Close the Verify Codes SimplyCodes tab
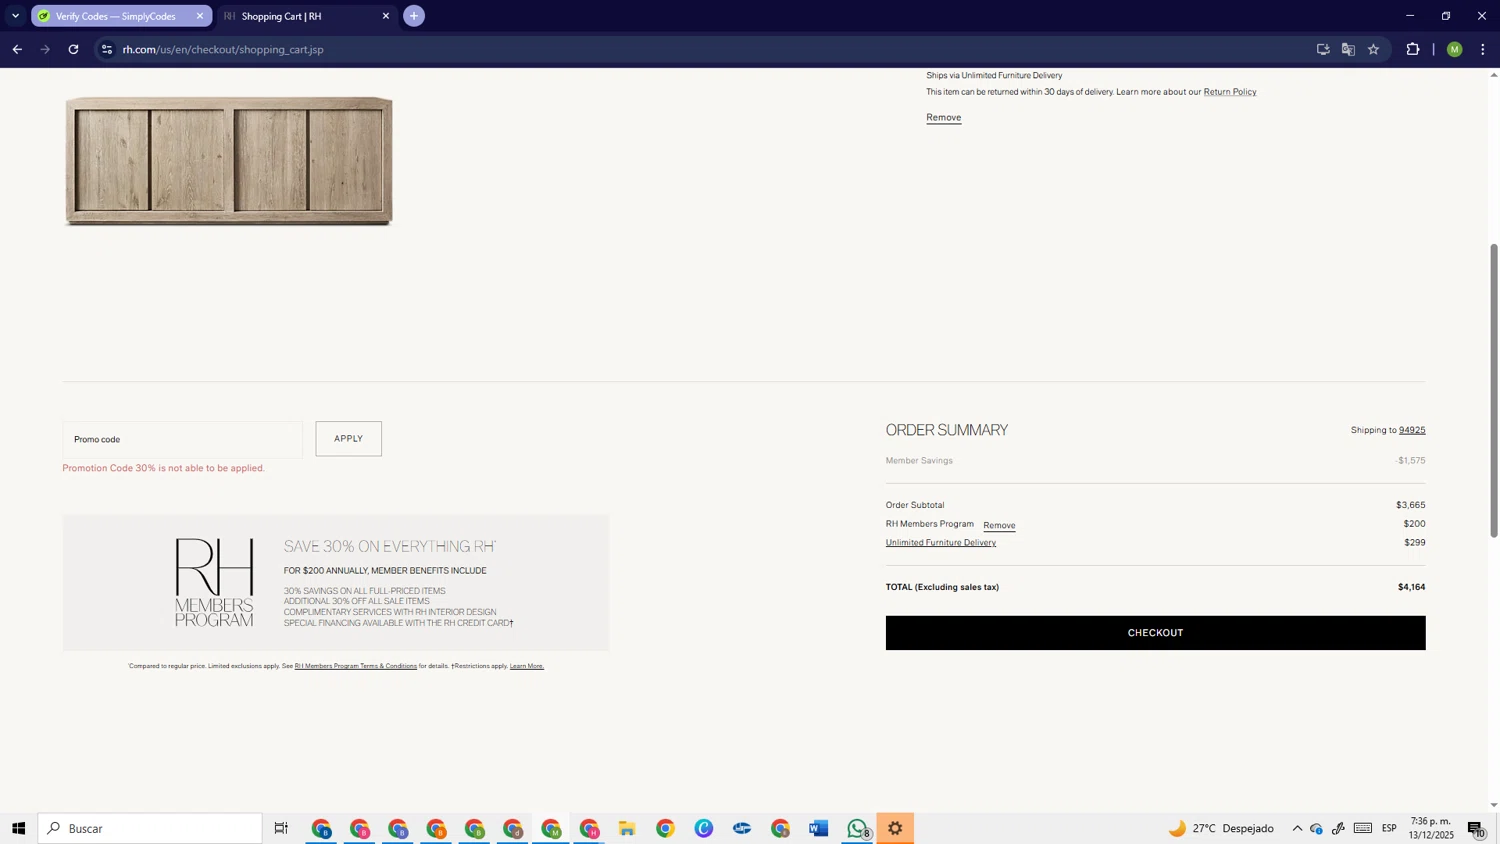Screen dimensions: 1500x844 [200, 16]
